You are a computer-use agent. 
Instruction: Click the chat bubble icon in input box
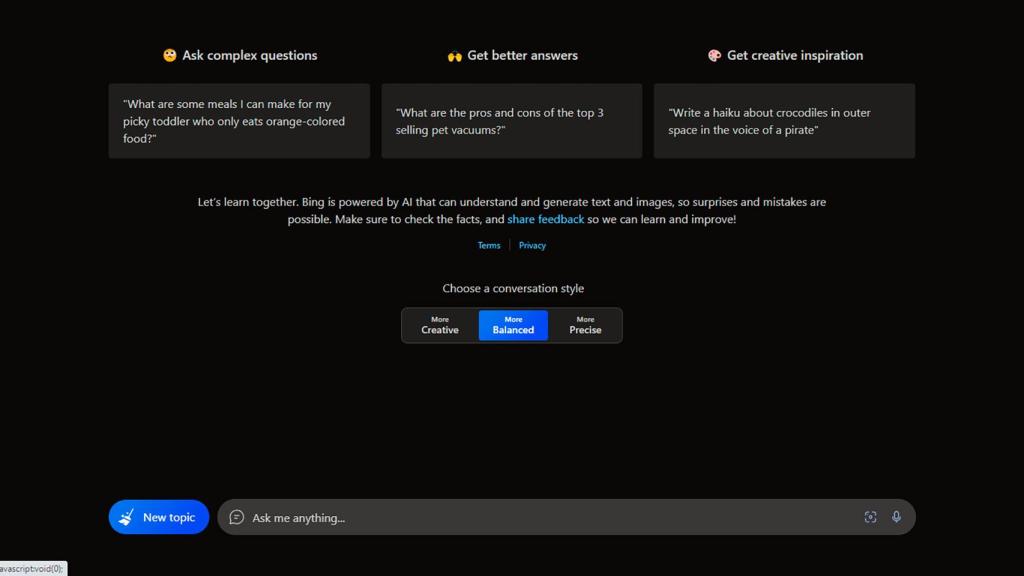[236, 517]
